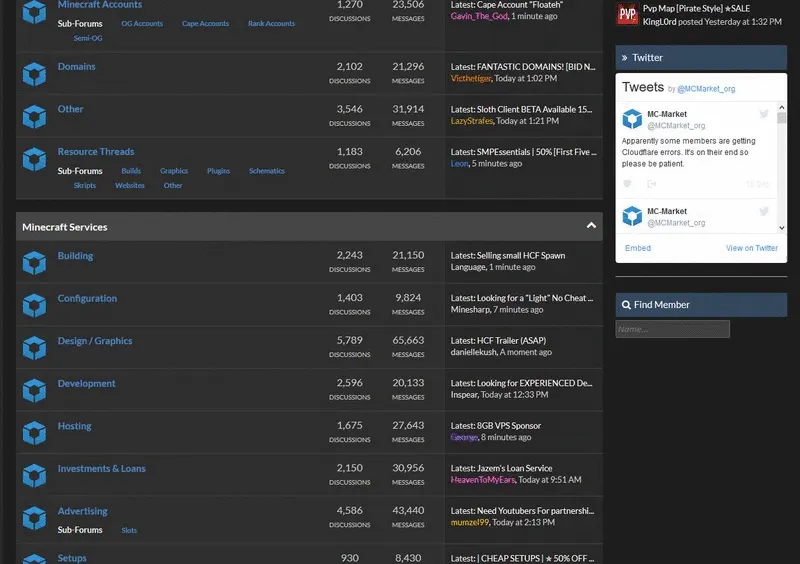The height and width of the screenshot is (564, 800).
Task: Open the @MCMarket_org Tweets header link
Action: 706,89
